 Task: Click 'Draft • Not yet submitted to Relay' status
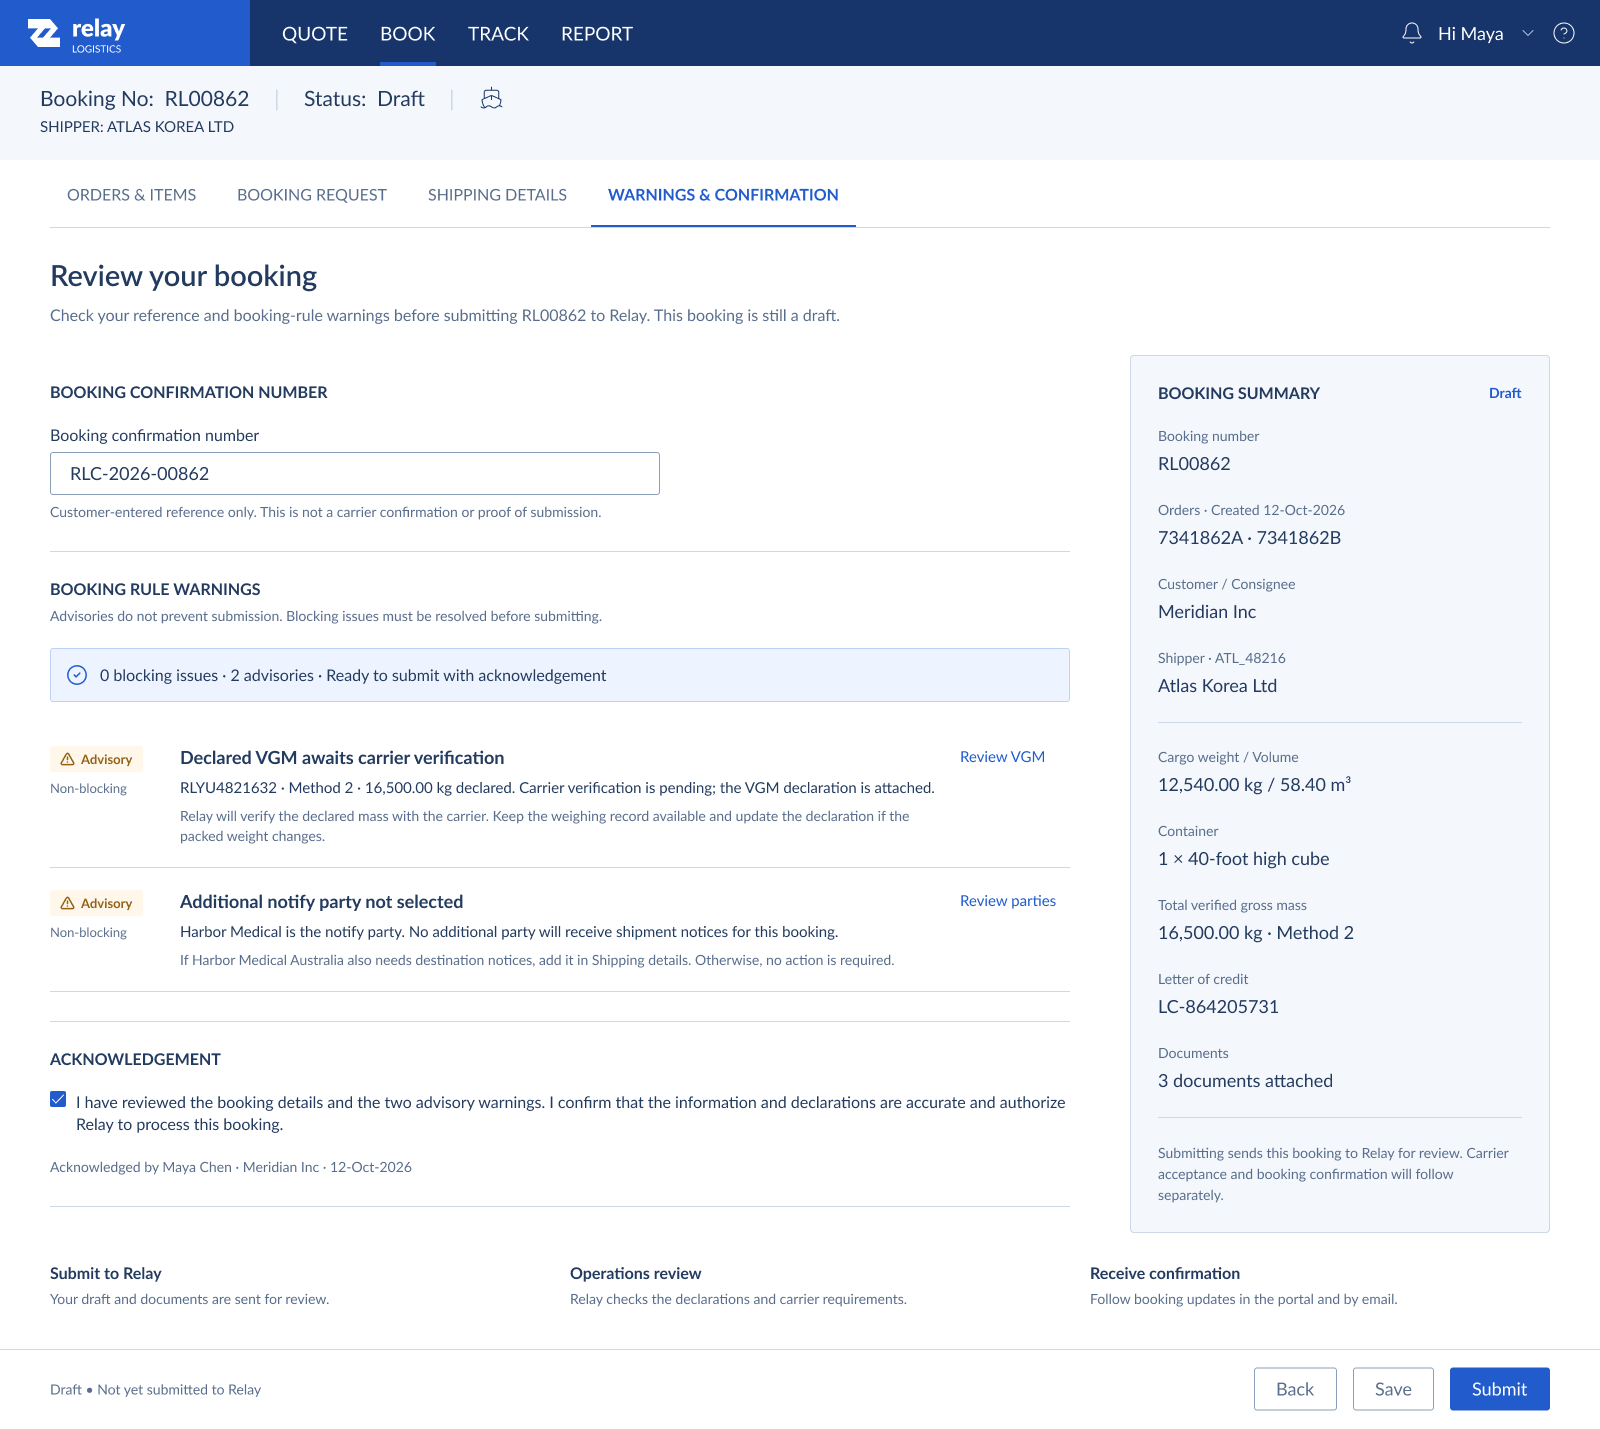pos(155,1390)
